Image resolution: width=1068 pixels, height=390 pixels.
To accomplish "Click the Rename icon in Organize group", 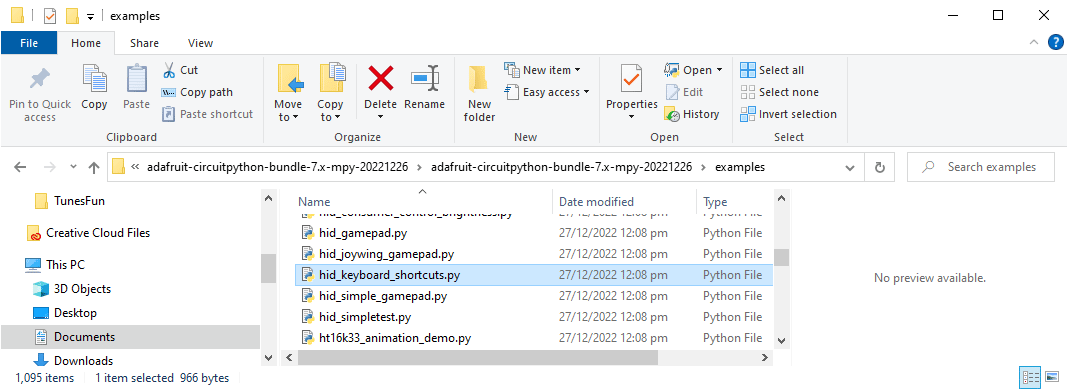I will point(424,78).
